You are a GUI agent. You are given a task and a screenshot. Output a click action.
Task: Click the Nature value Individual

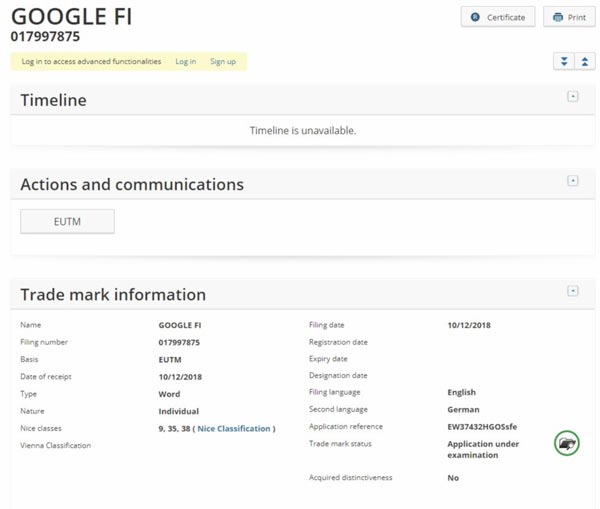tap(179, 411)
